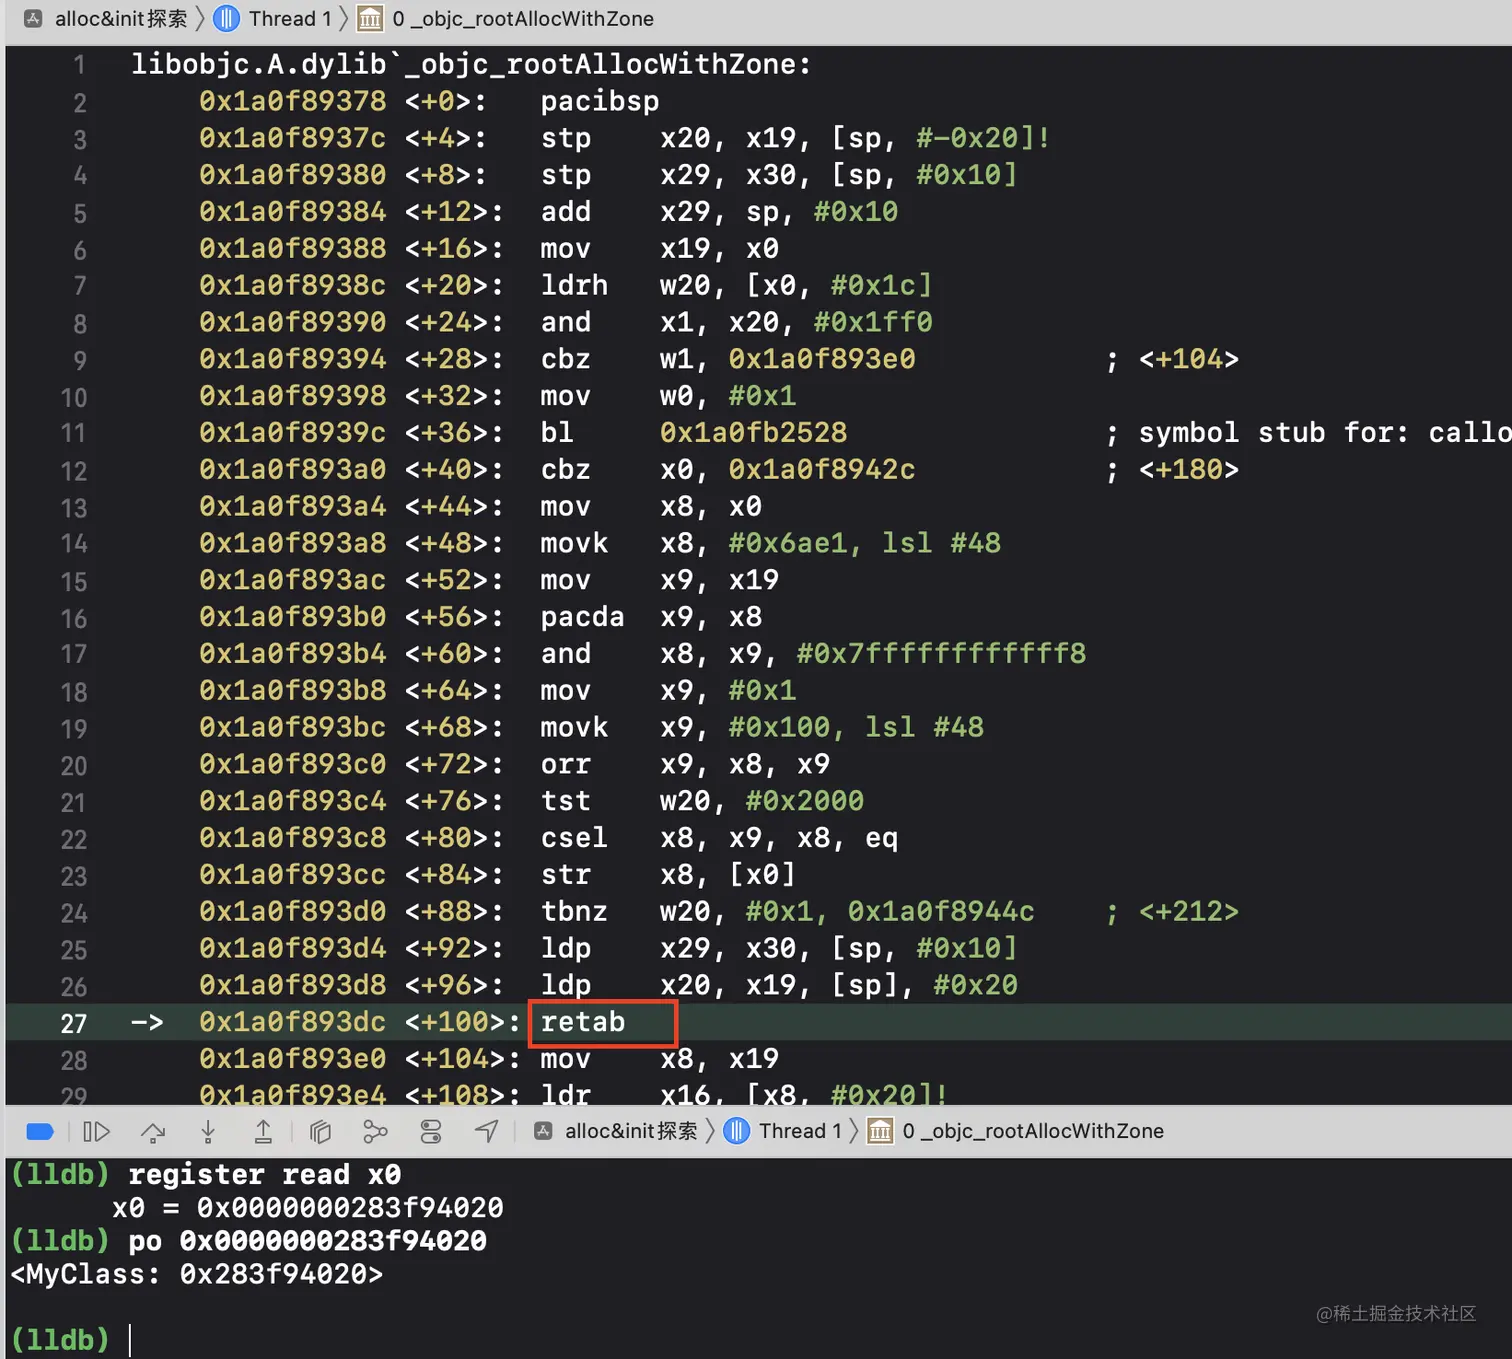Click the <MyClass: 0x283f94020> console output
Screen dimensions: 1512x1359
[196, 1275]
